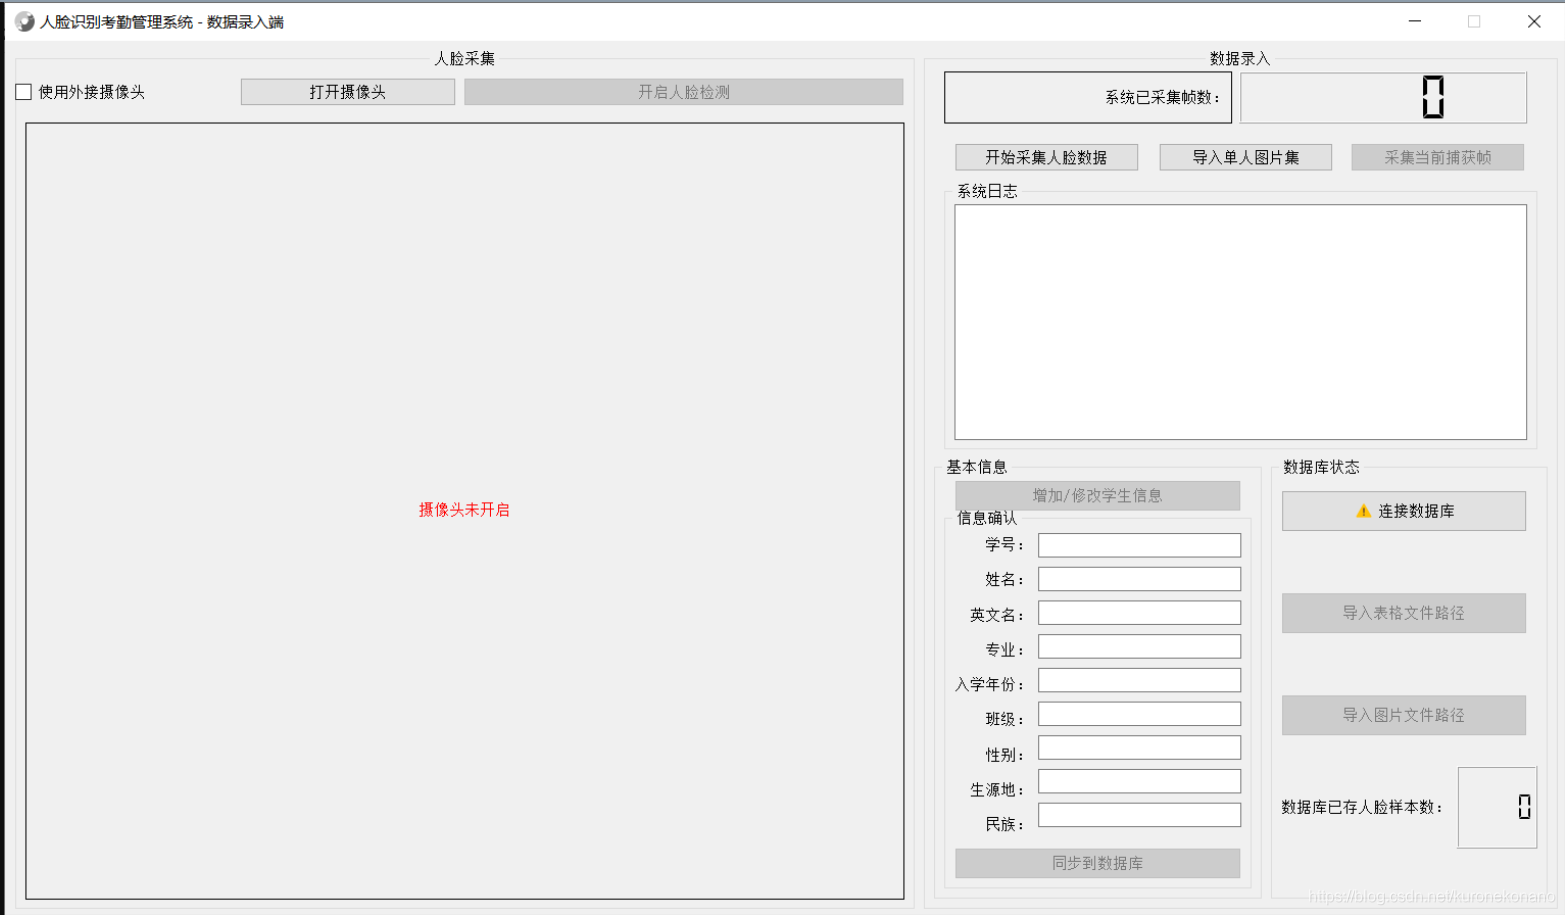
Task: Click the app icon in title bar
Action: coord(24,22)
